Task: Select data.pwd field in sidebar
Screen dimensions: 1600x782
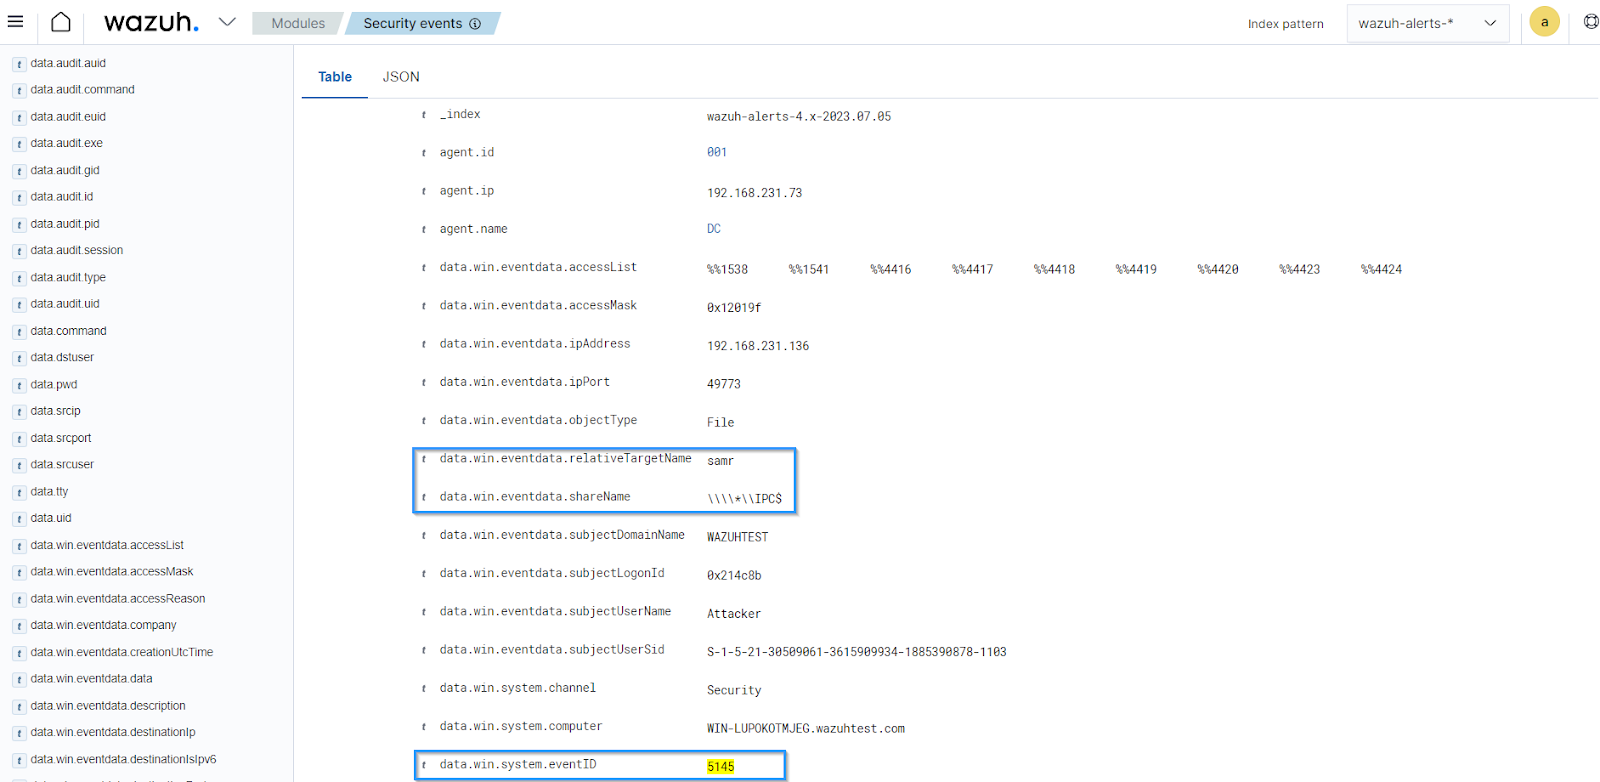Action: (x=54, y=384)
